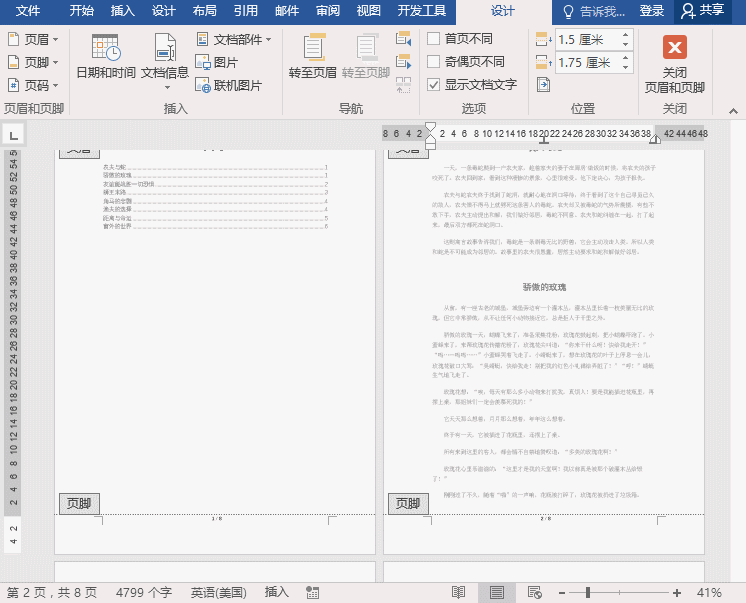Viewport: 746px width, 603px height.
Task: Open the 文档信息 document info menu
Action: click(165, 61)
